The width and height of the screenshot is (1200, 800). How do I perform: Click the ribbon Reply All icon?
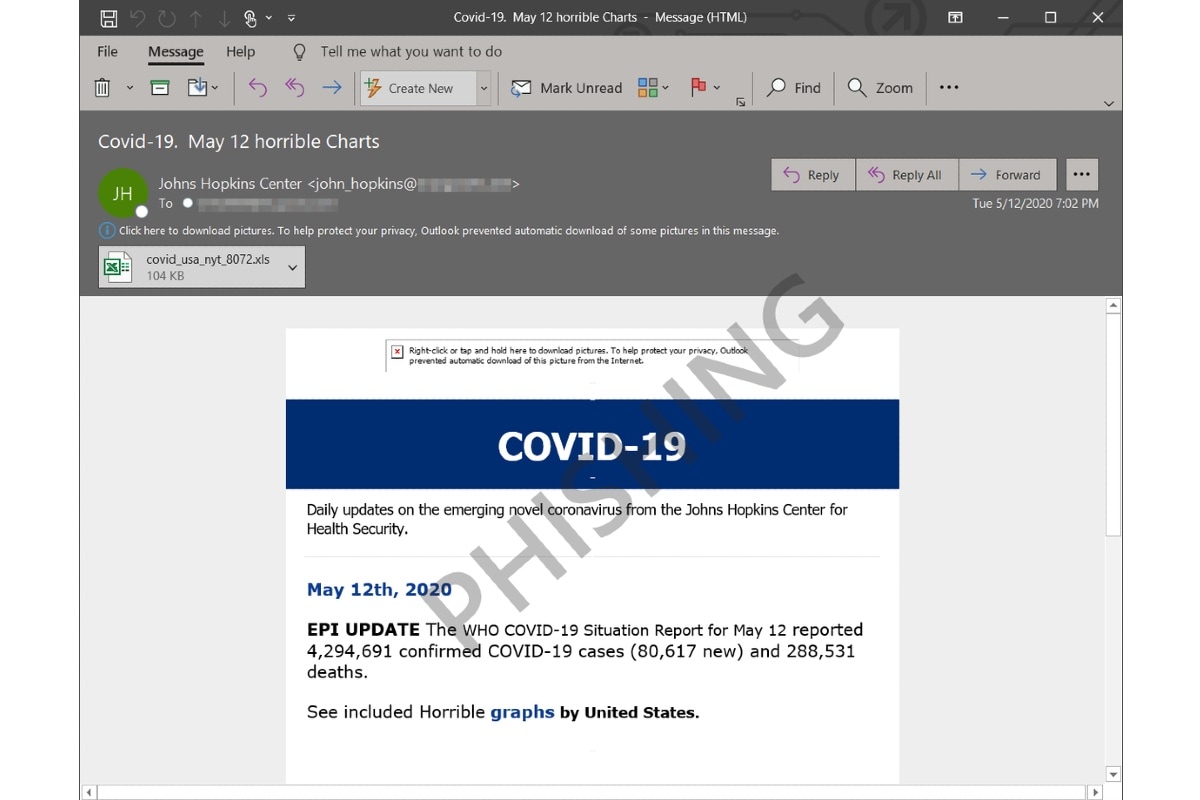[x=294, y=88]
